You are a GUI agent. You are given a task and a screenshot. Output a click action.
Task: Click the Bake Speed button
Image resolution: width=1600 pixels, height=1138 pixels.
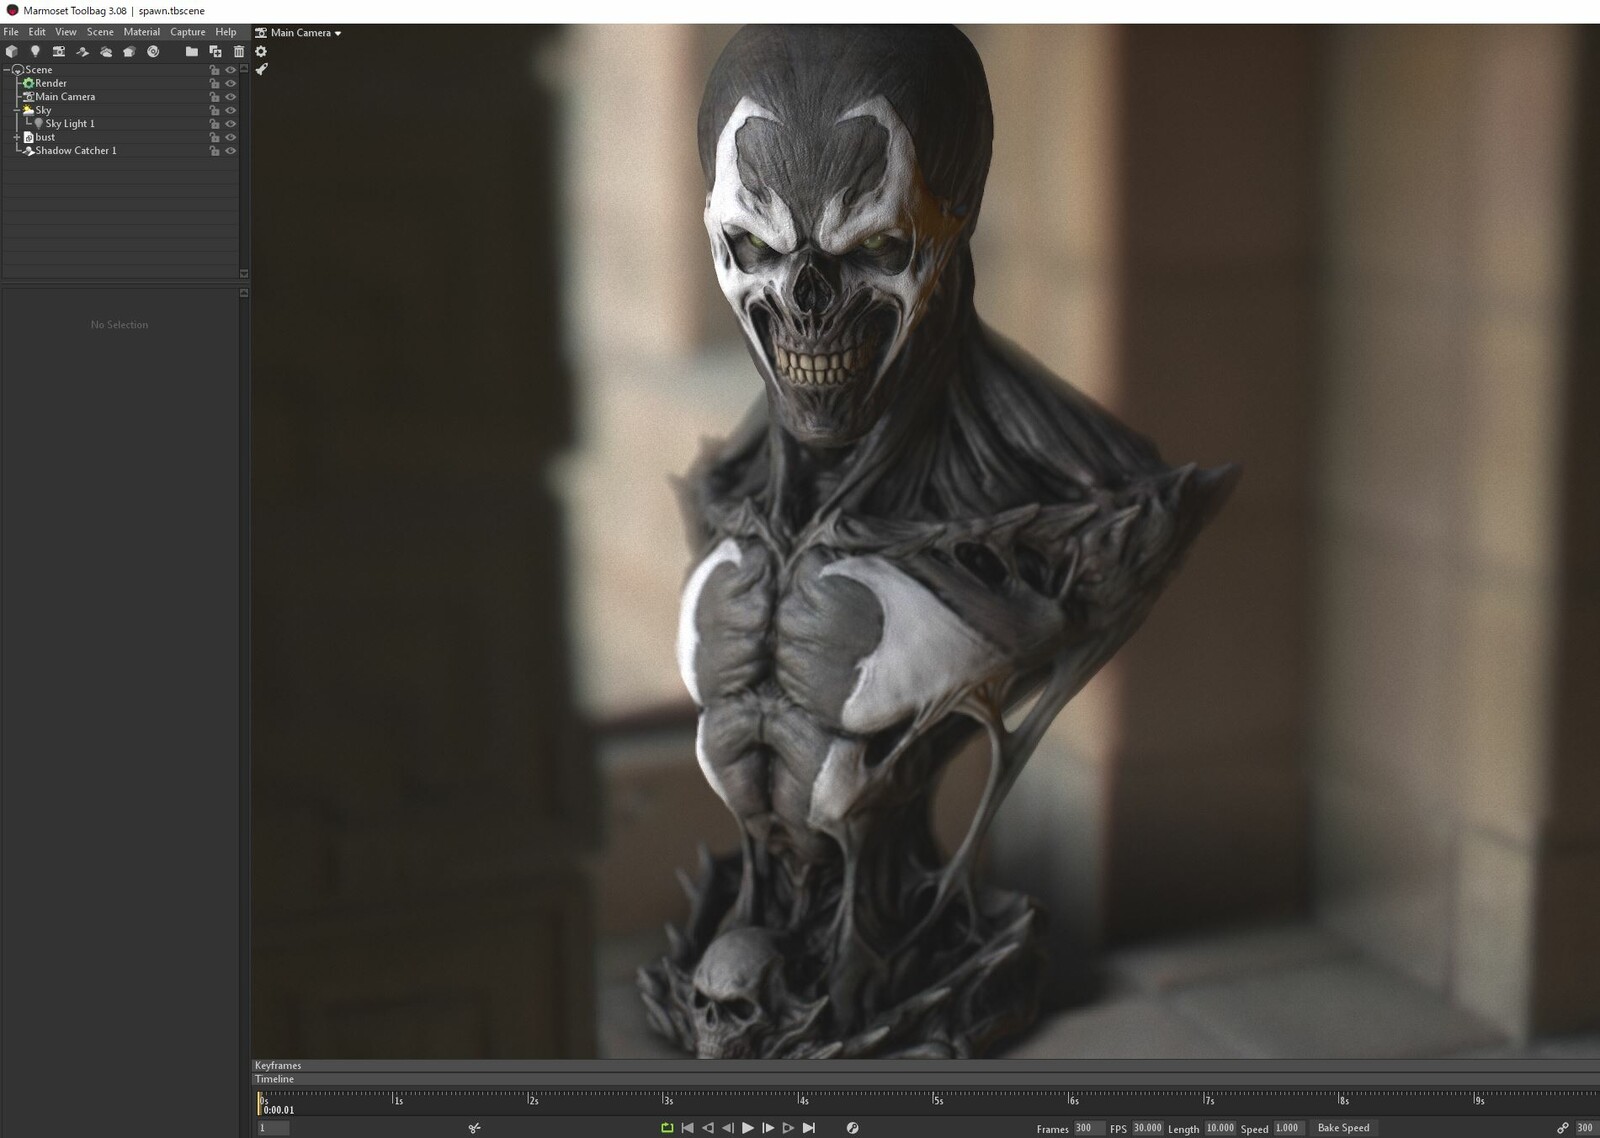[x=1343, y=1128]
